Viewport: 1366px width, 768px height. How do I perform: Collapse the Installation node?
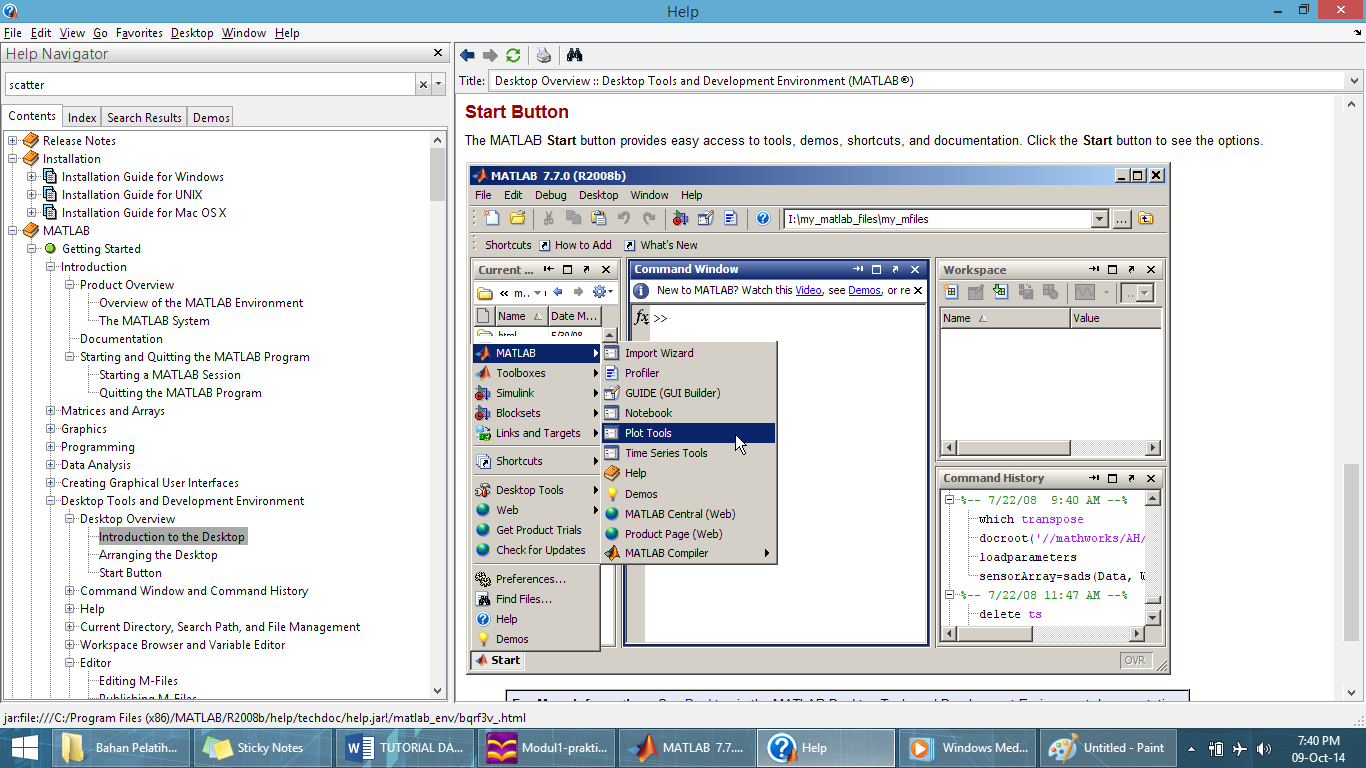tap(13, 159)
